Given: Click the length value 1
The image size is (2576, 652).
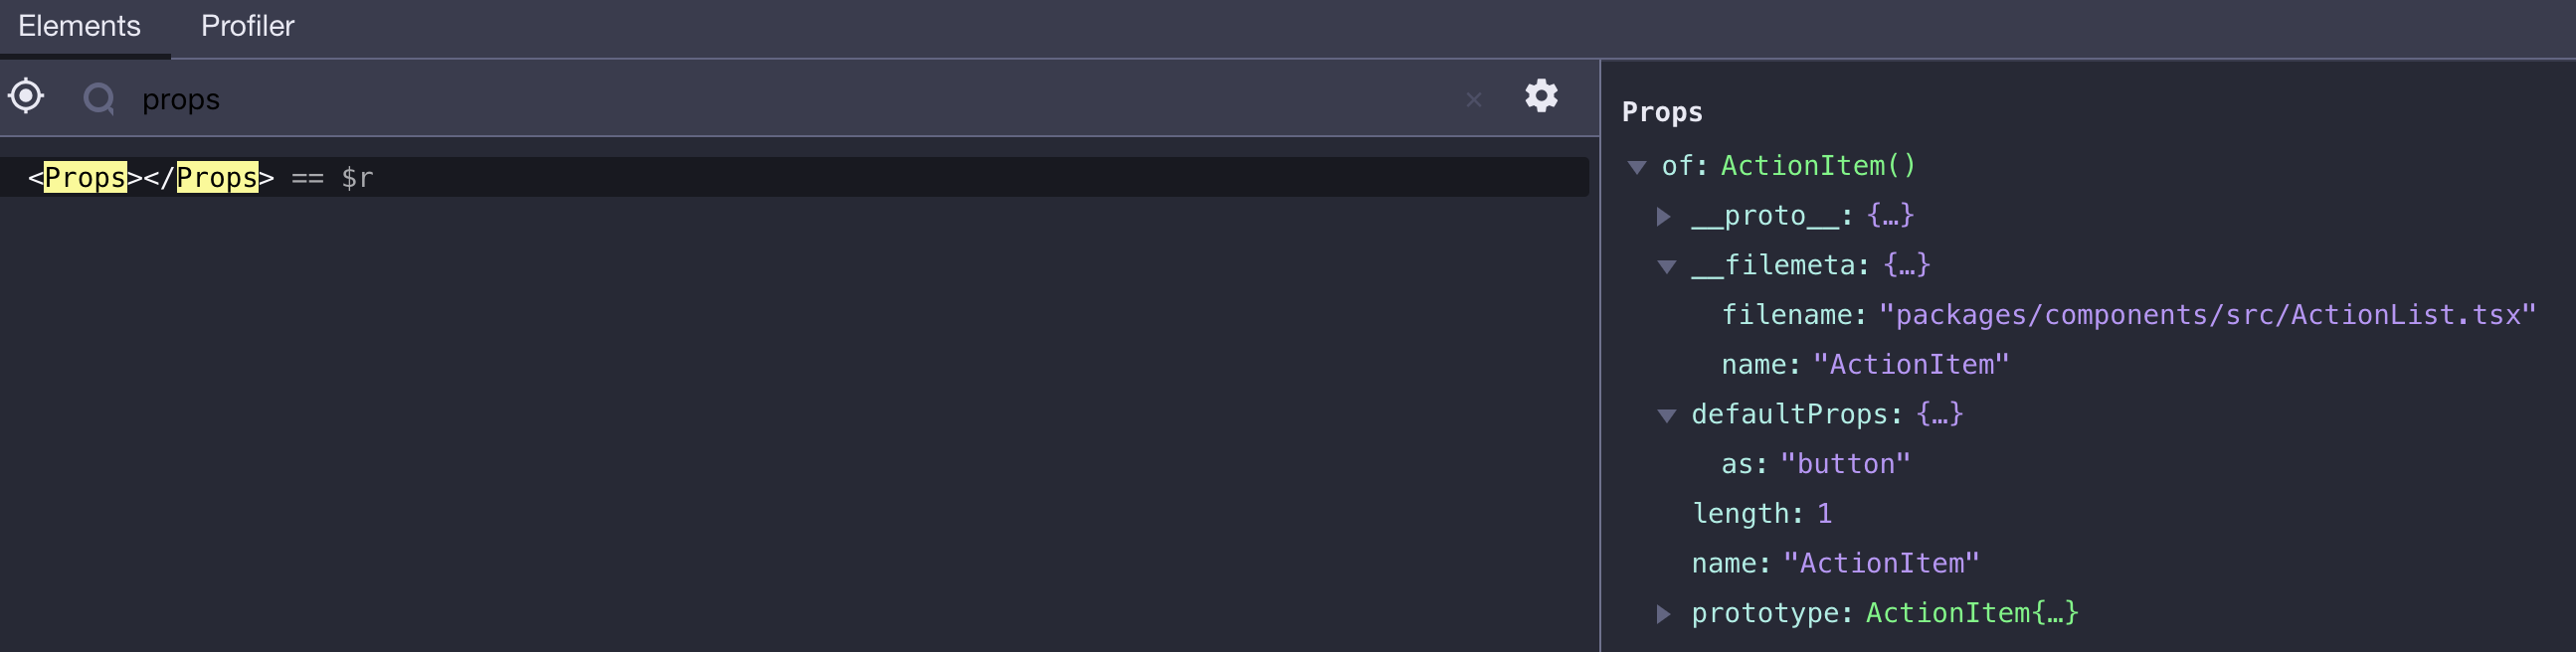Looking at the screenshot, I should [1824, 514].
